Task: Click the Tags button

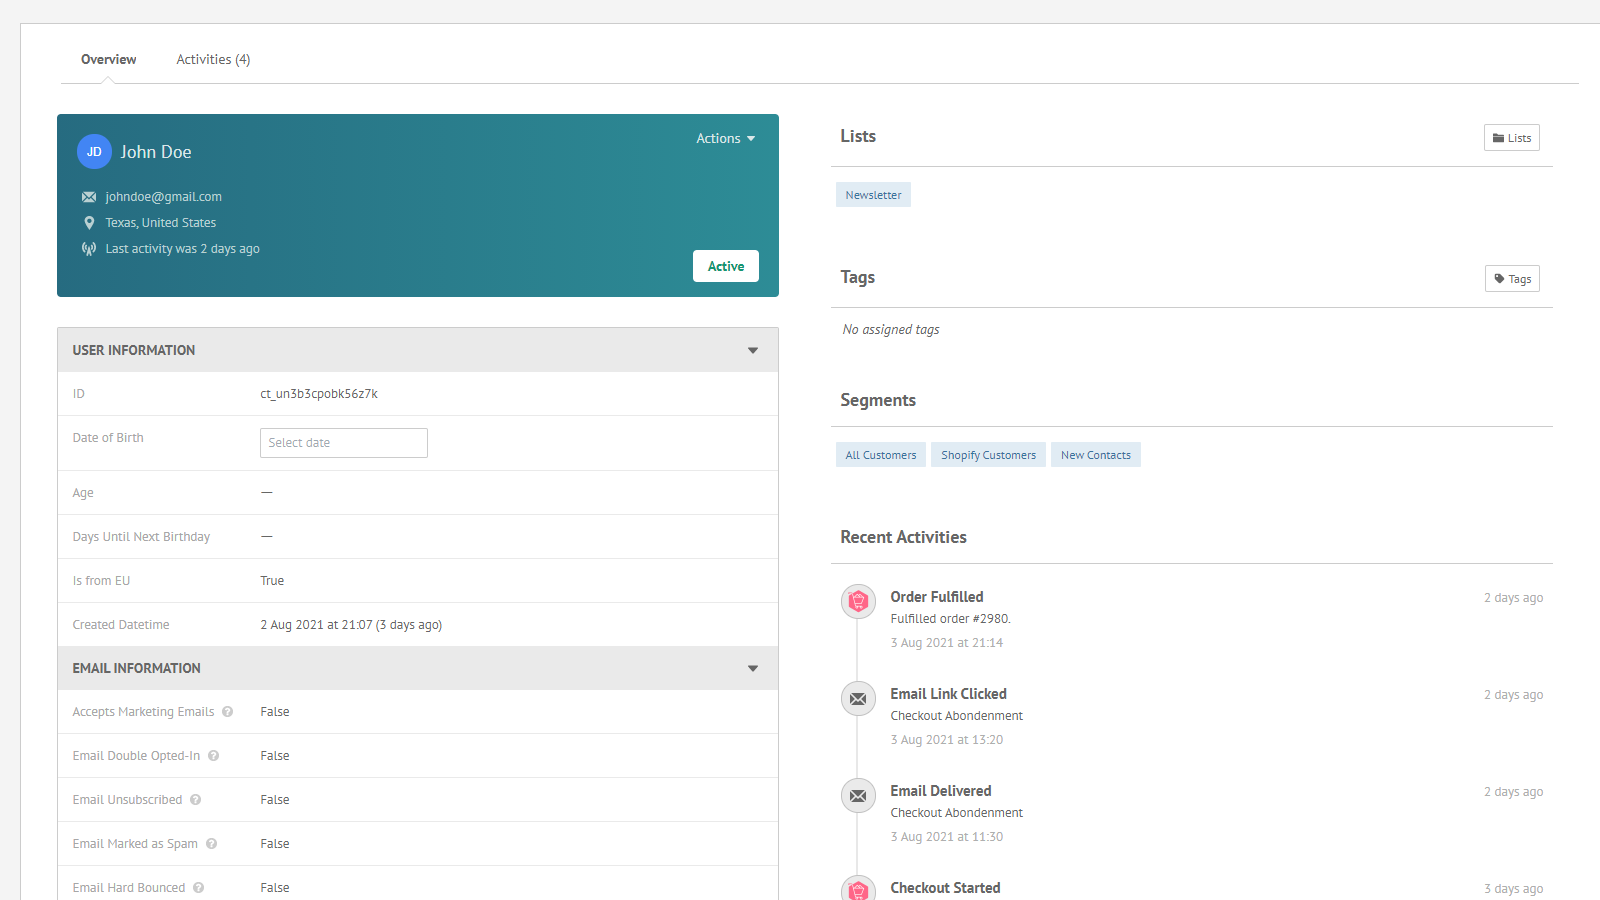Action: pyautogui.click(x=1512, y=279)
